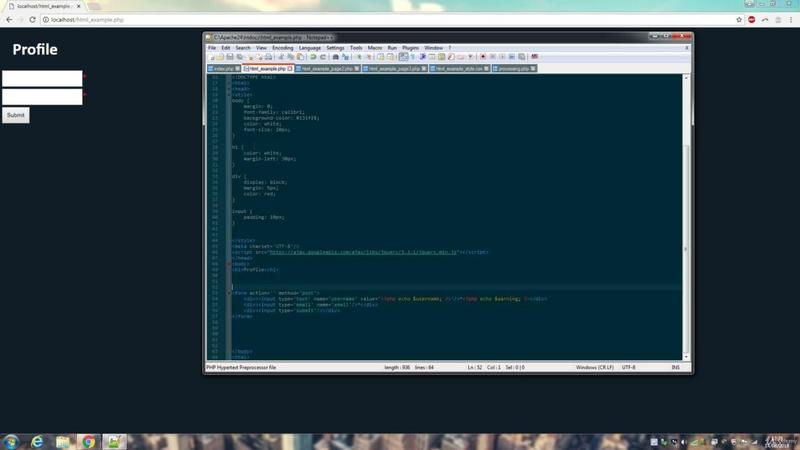The height and width of the screenshot is (450, 800).
Task: Click the Synchronize Vertical Scrolling icon
Action: (381, 57)
